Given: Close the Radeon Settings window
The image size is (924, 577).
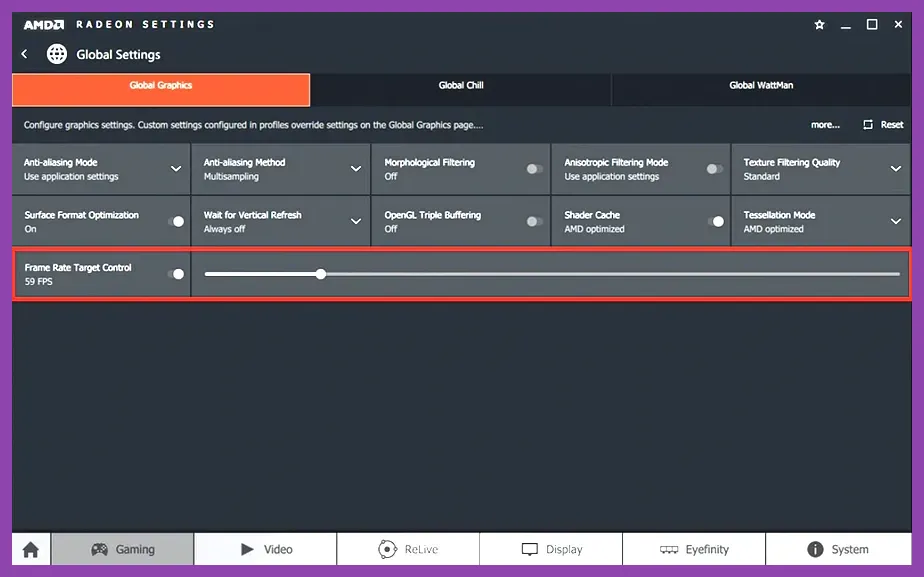Looking at the screenshot, I should [898, 24].
